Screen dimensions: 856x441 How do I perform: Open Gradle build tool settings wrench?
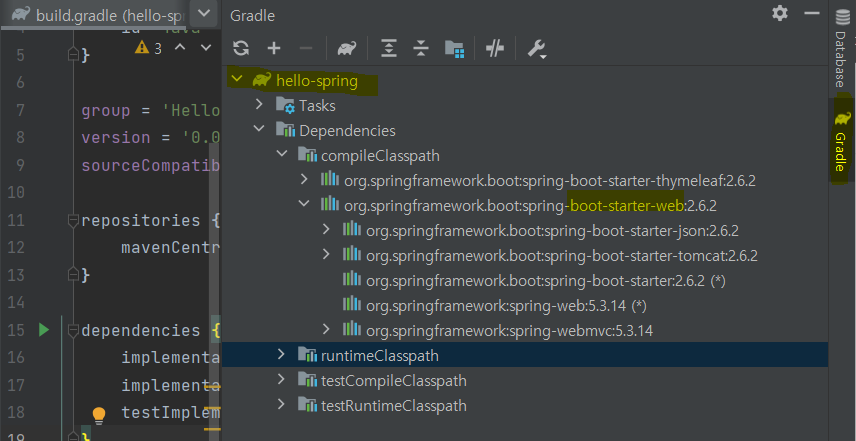pyautogui.click(x=536, y=49)
